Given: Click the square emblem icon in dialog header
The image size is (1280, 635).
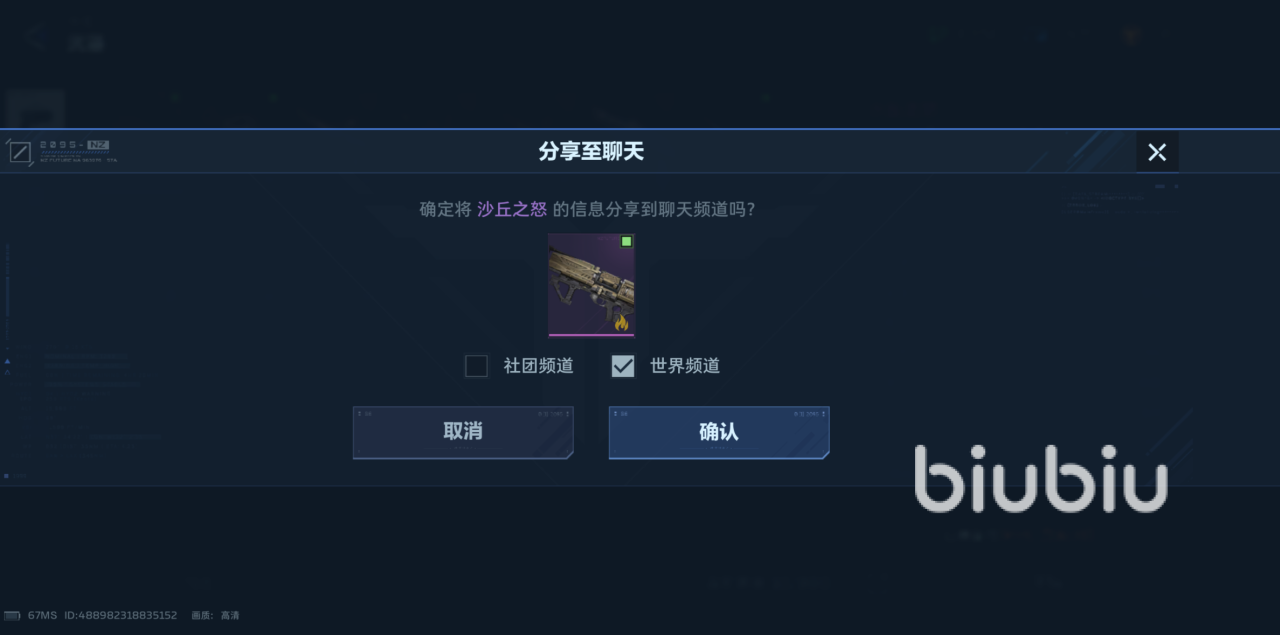Looking at the screenshot, I should point(19,153).
